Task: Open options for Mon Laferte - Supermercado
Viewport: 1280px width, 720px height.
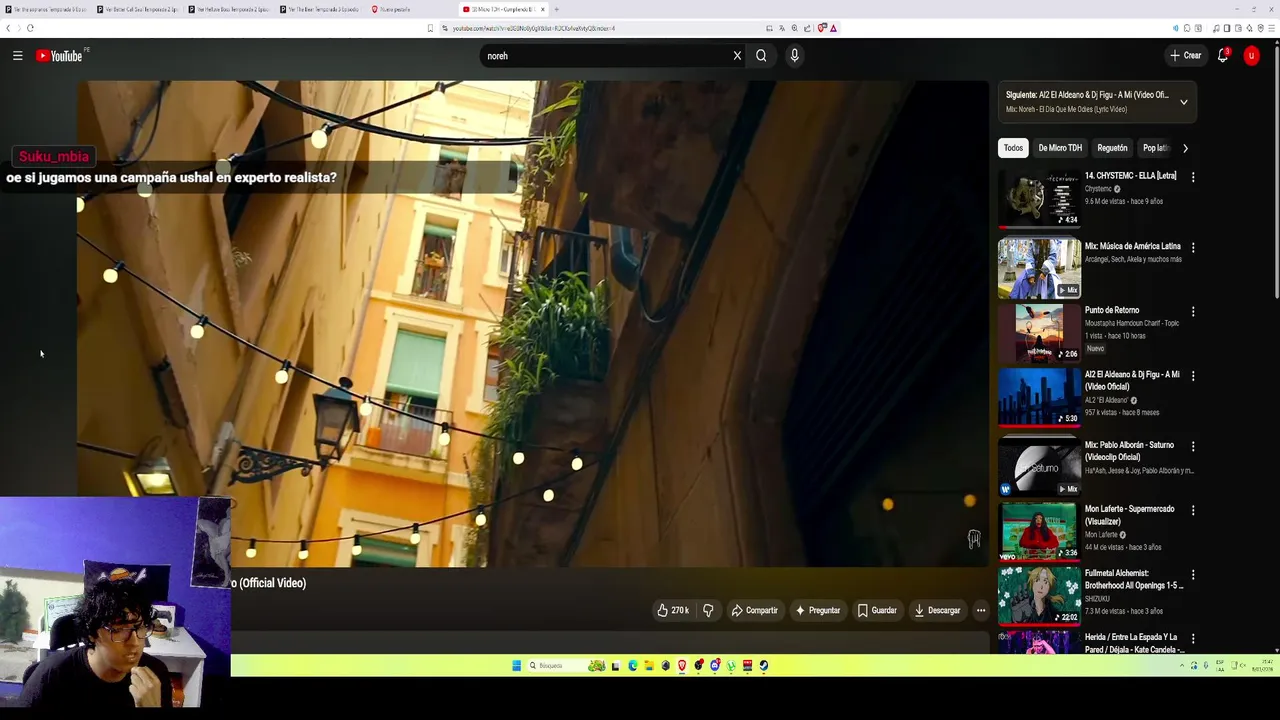Action: pyautogui.click(x=1192, y=510)
